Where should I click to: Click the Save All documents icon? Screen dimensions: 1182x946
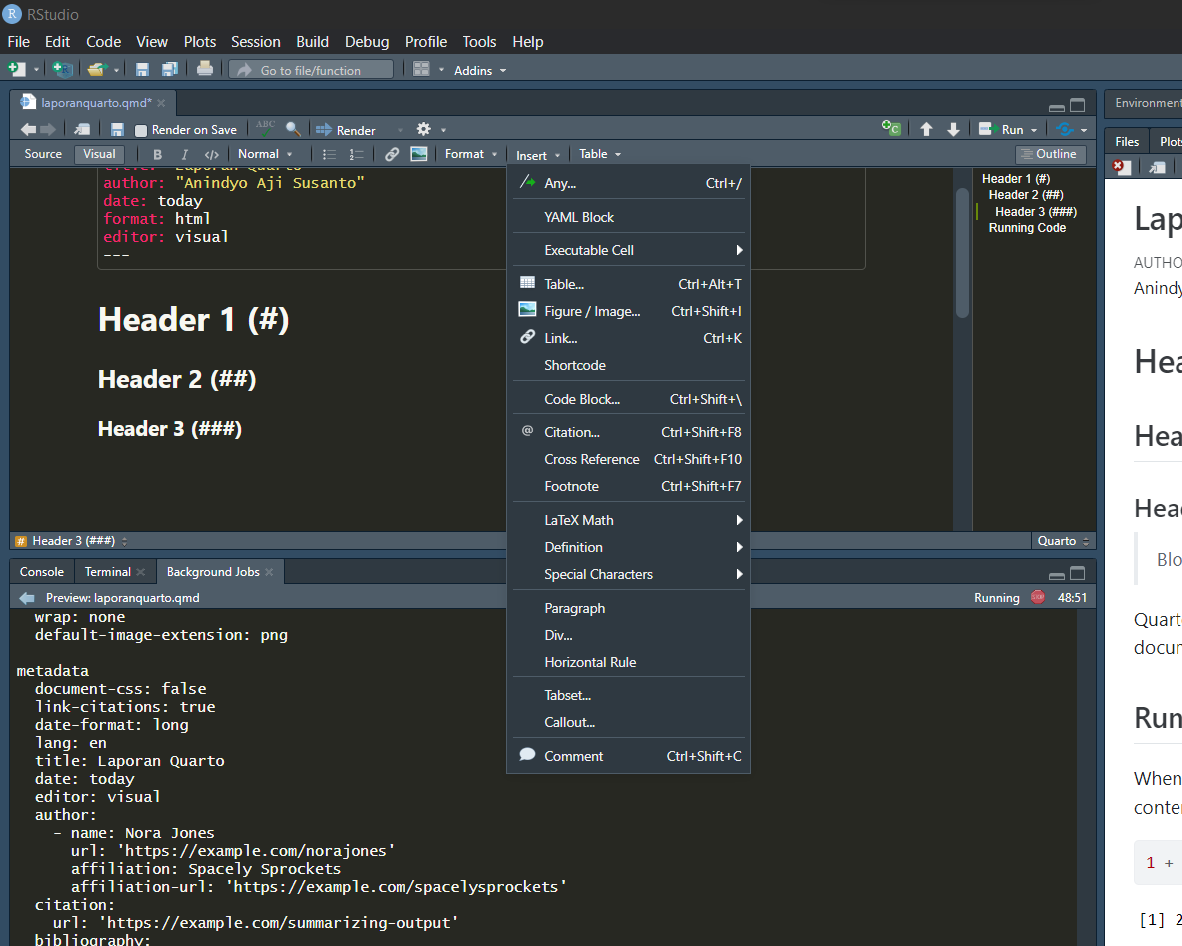pos(170,69)
